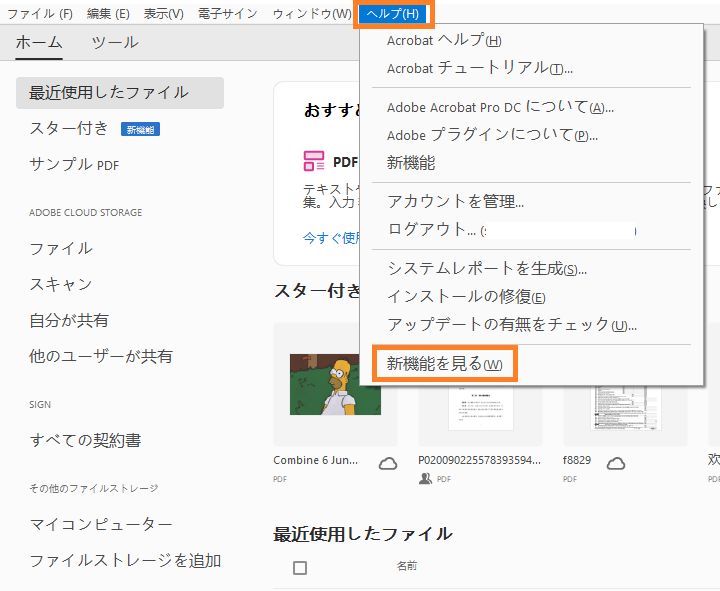720x591 pixels.
Task: Click ファイルストレージを追加 link
Action: [125, 561]
